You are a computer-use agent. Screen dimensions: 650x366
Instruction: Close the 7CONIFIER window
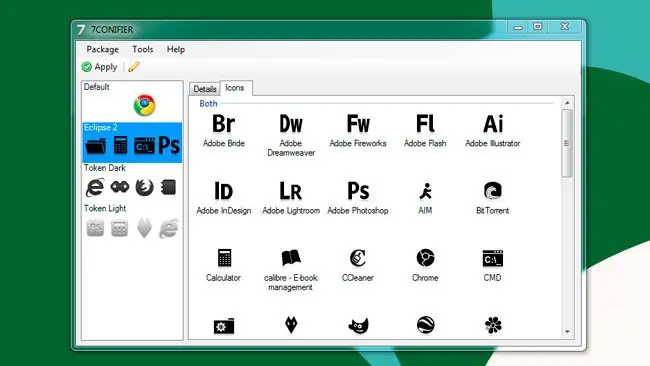click(565, 27)
